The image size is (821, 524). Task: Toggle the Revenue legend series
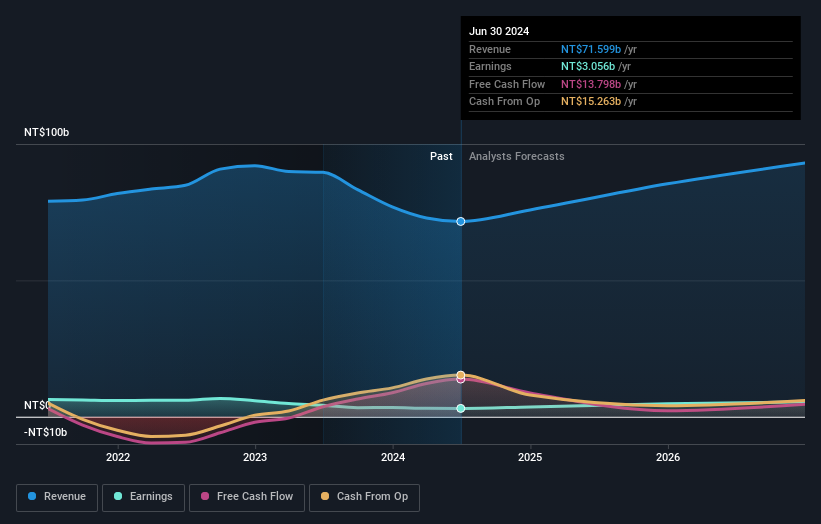[57, 497]
